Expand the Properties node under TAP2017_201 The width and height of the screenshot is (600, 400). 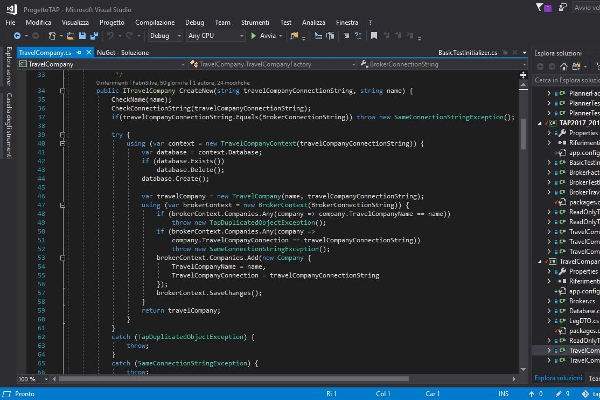click(549, 133)
